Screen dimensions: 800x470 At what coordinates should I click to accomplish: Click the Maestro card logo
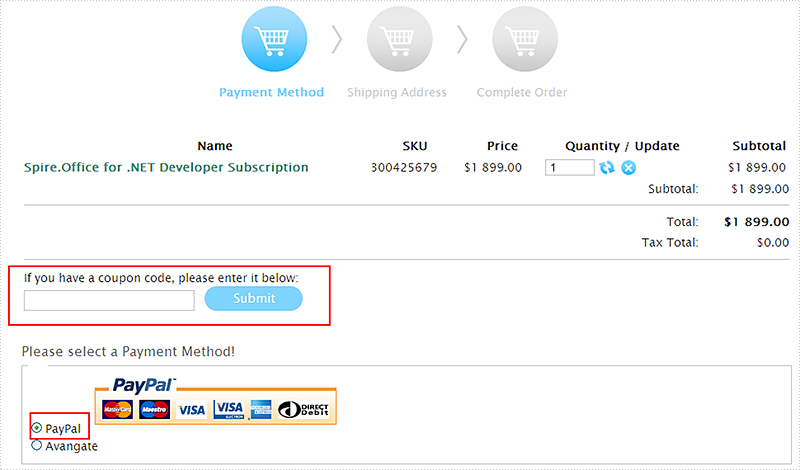click(154, 409)
